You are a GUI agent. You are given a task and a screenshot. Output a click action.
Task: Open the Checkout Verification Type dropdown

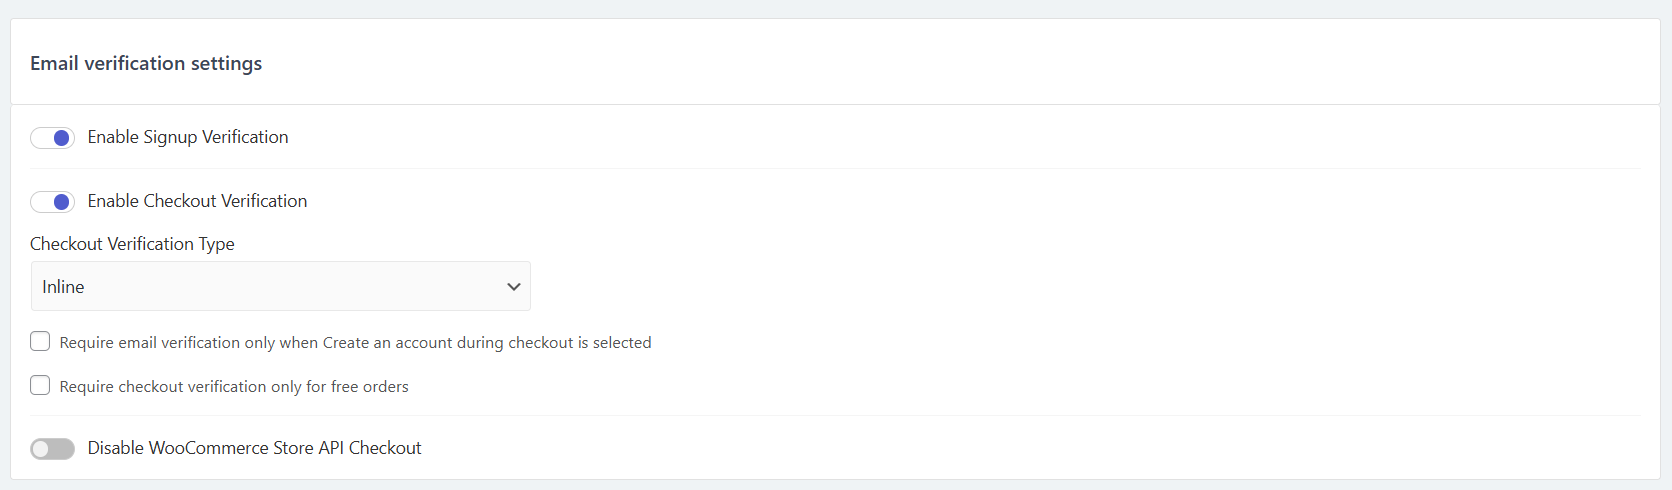coord(280,287)
